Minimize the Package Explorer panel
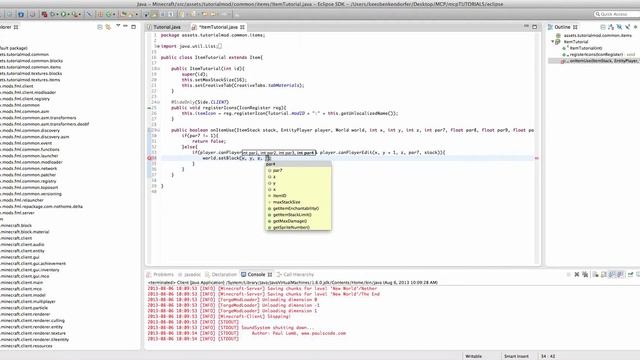 pos(125,27)
